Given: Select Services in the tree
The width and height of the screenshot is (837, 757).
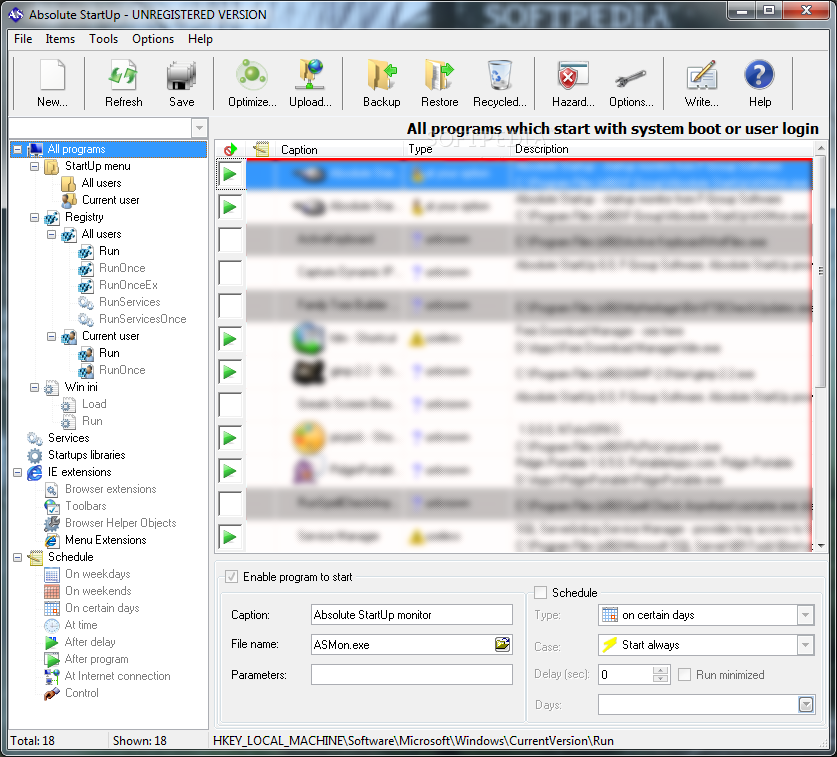Looking at the screenshot, I should tap(68, 438).
